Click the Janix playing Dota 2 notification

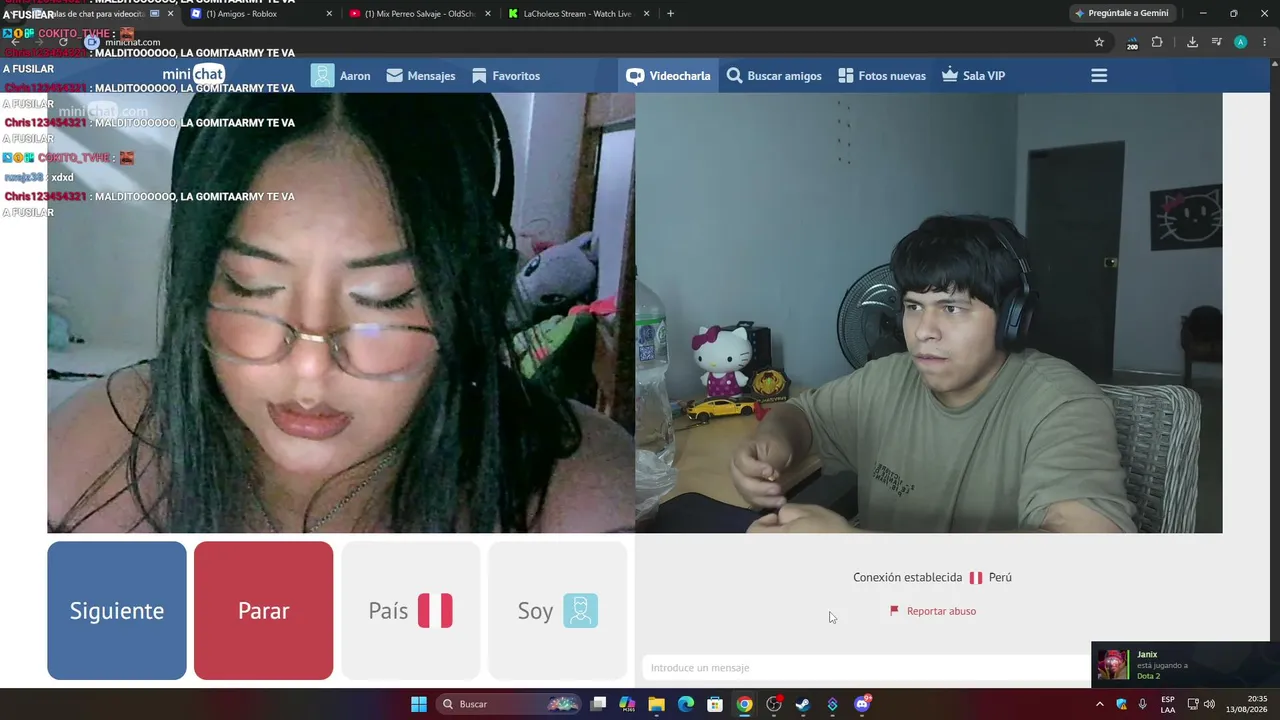[1185, 665]
